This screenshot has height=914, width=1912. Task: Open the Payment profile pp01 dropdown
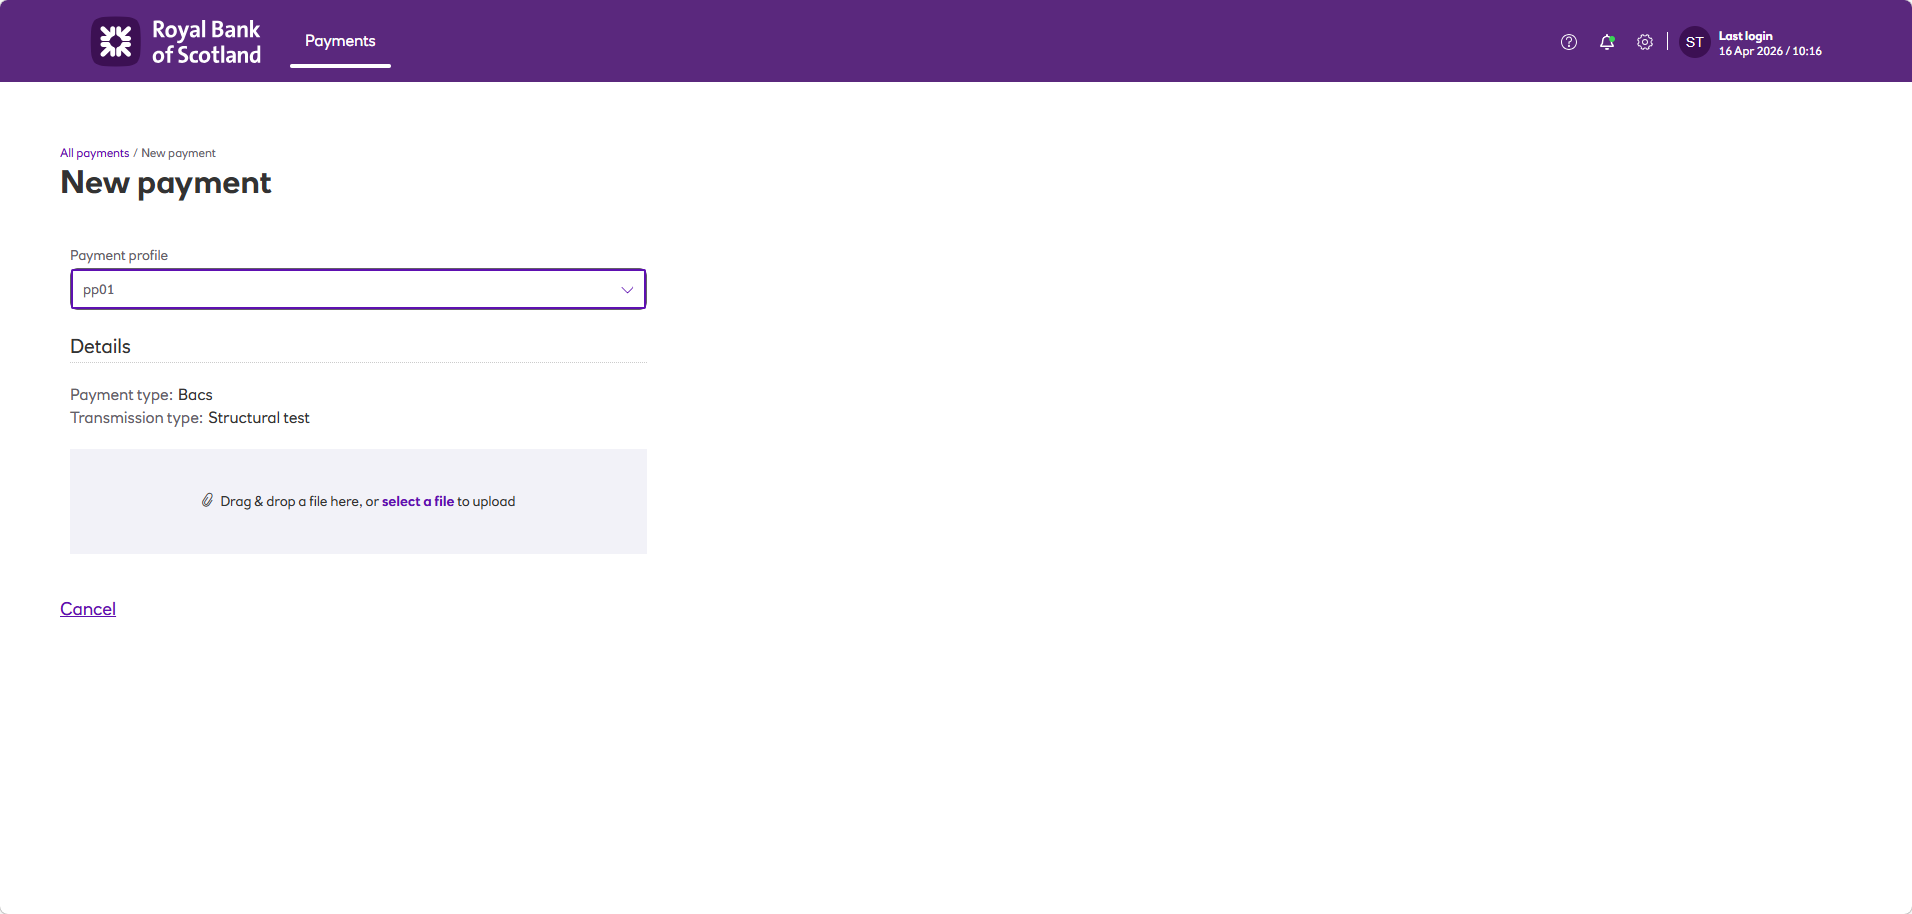pyautogui.click(x=358, y=289)
